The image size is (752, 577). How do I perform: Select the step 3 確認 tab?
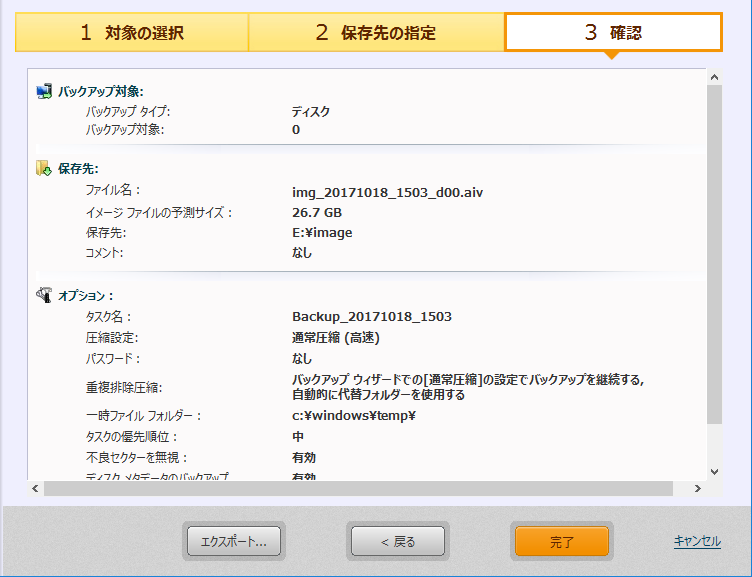(x=613, y=32)
